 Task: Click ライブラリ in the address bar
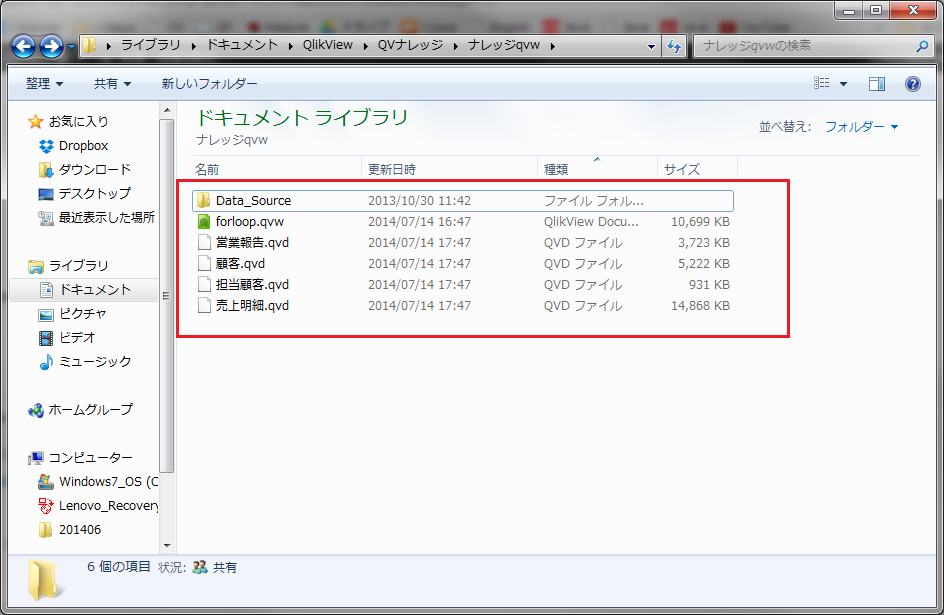[x=151, y=45]
